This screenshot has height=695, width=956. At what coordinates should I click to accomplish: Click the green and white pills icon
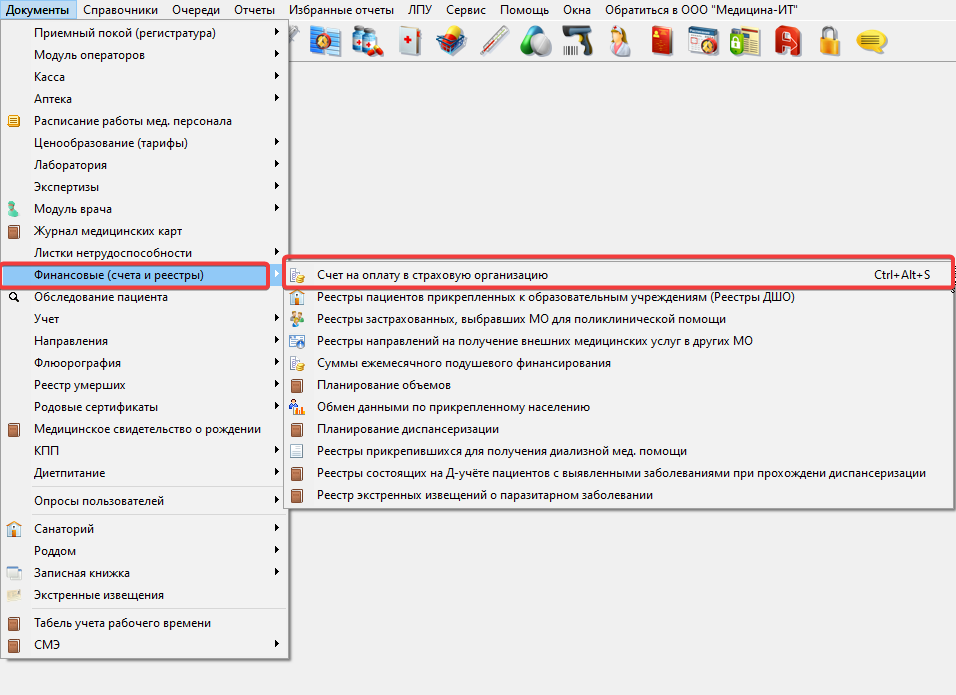pos(536,42)
